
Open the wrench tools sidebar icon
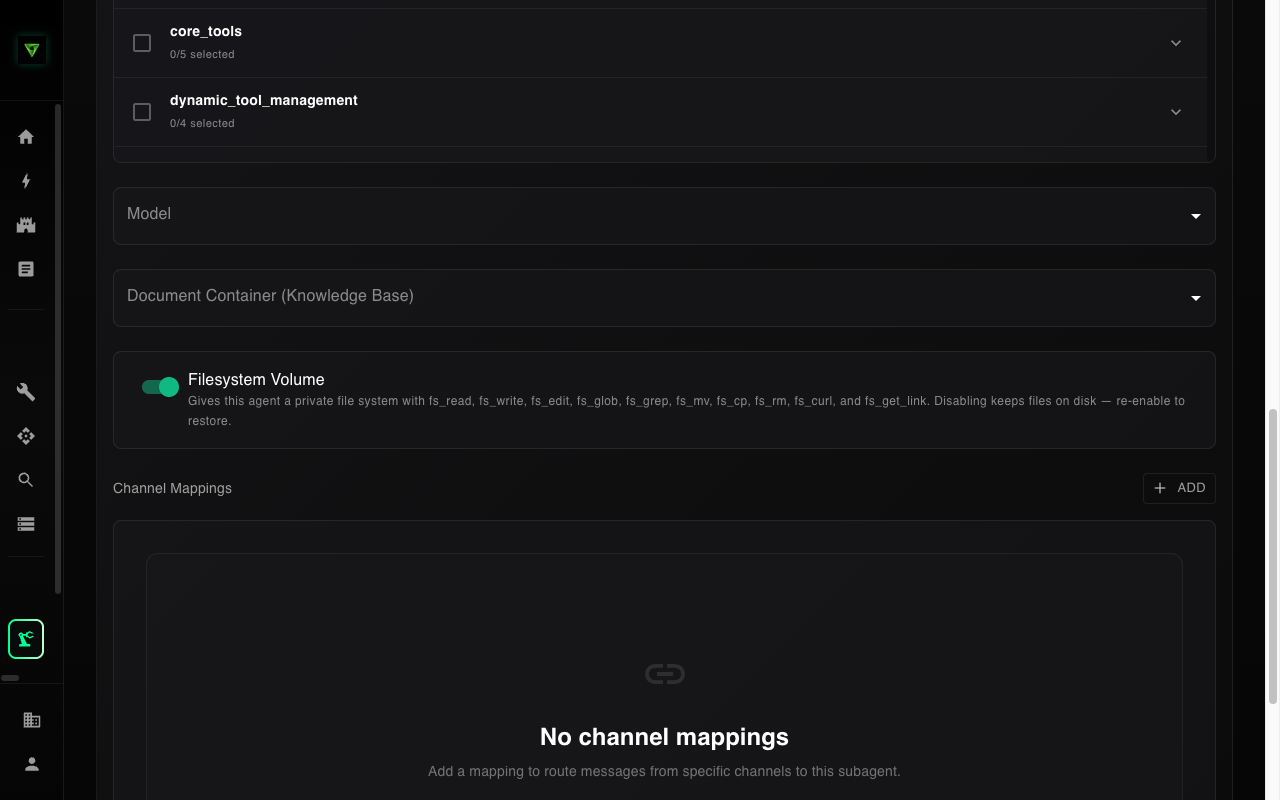26,392
